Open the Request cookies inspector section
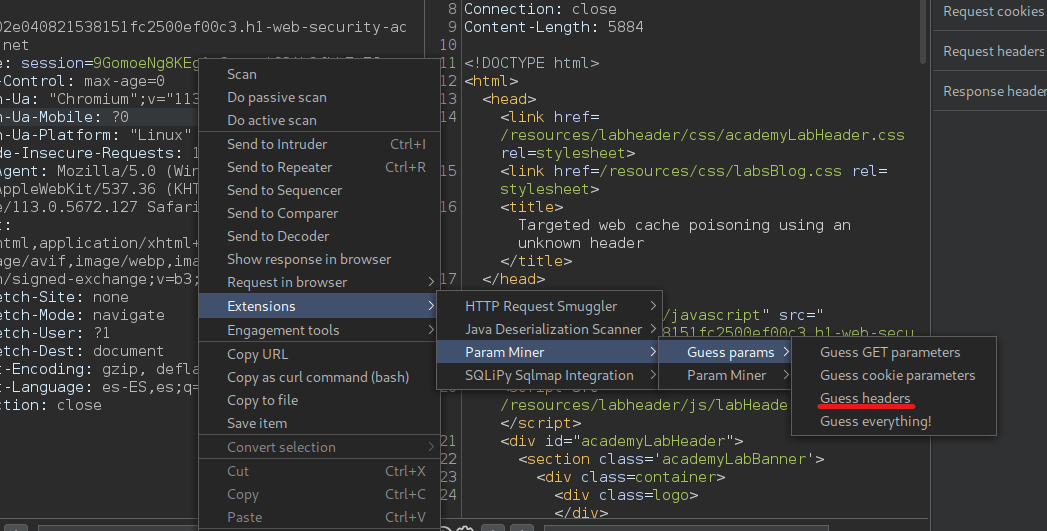 (992, 11)
